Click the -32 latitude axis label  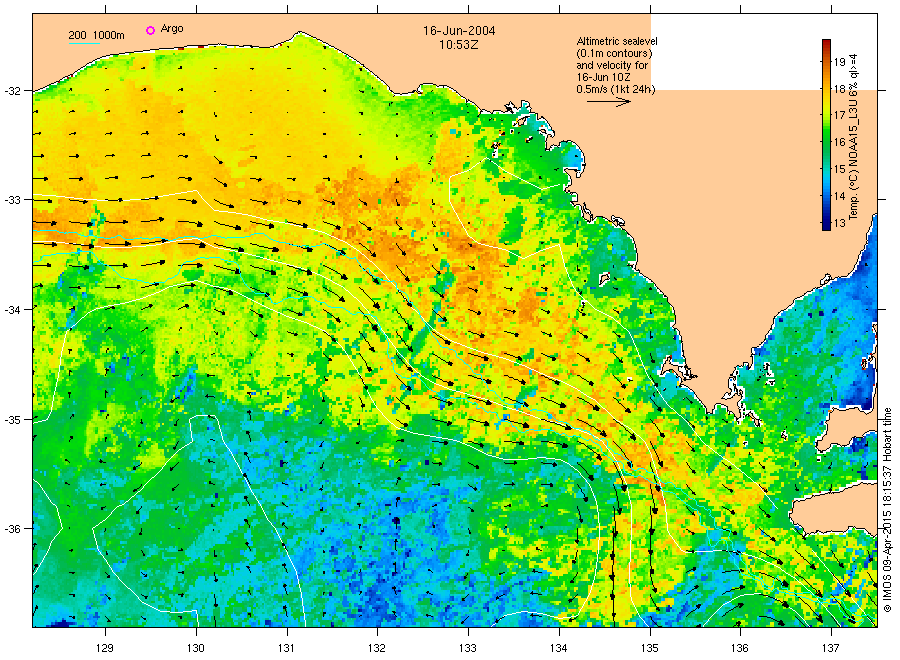tap(12, 91)
